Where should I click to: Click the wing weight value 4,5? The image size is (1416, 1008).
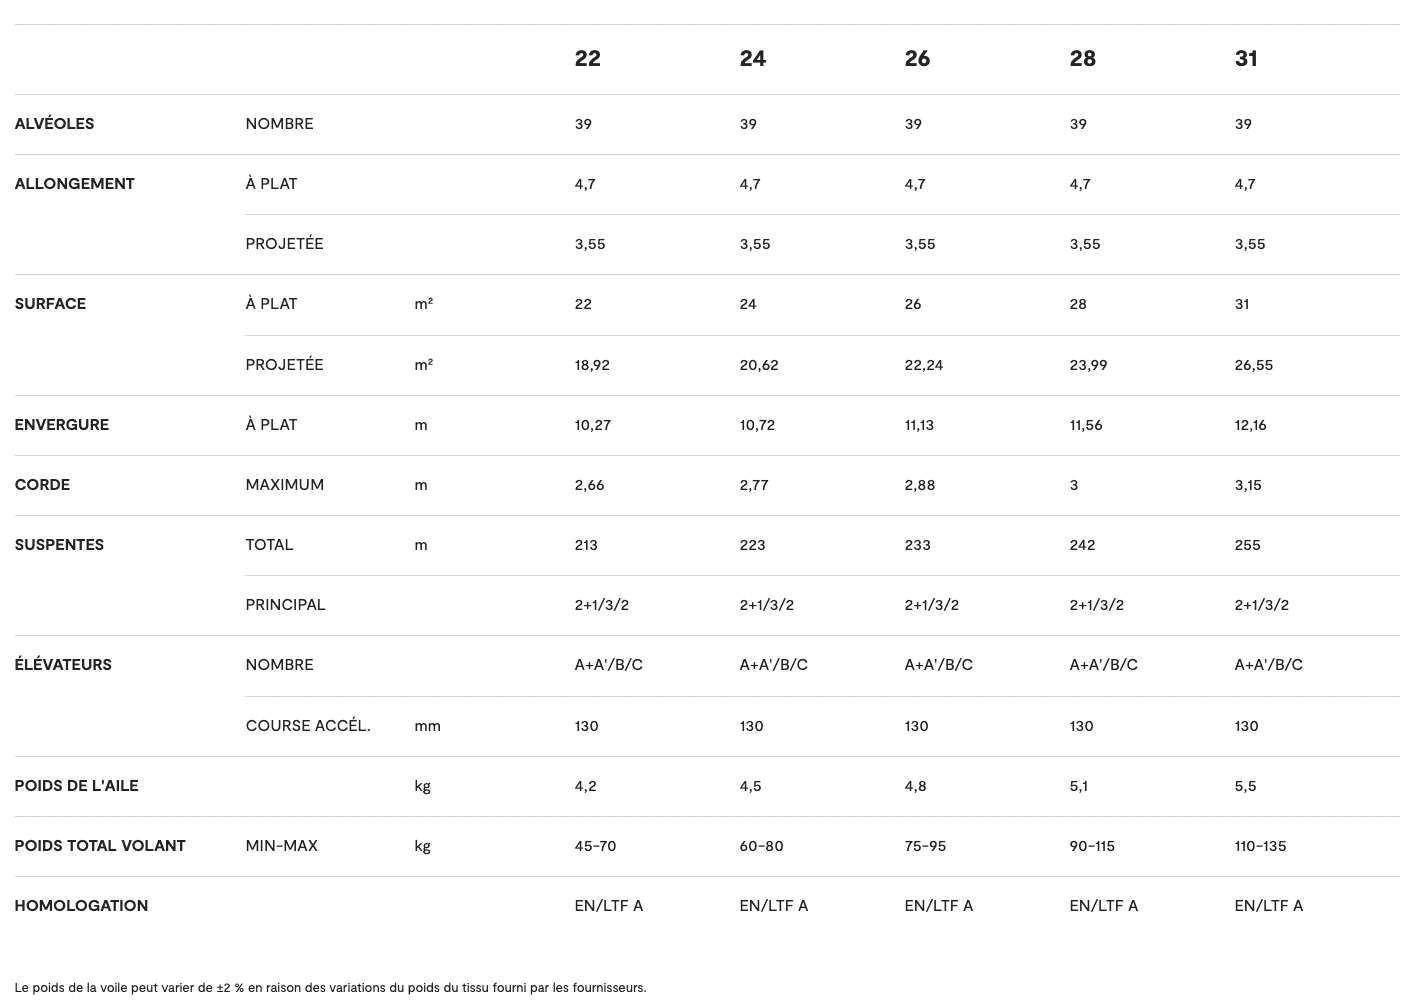point(750,786)
